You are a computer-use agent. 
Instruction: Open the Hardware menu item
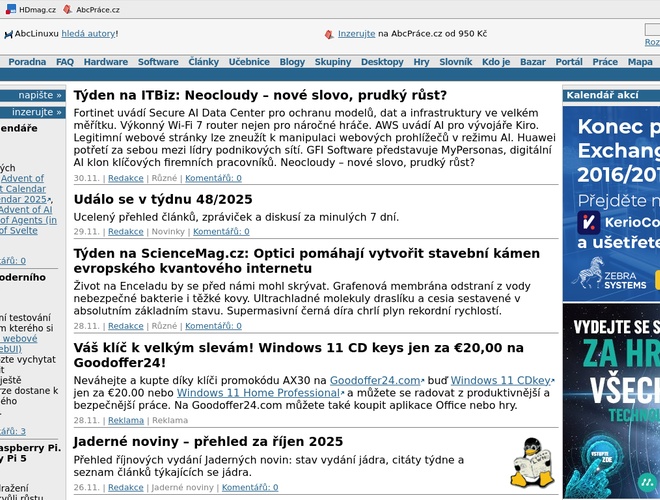pyautogui.click(x=105, y=62)
